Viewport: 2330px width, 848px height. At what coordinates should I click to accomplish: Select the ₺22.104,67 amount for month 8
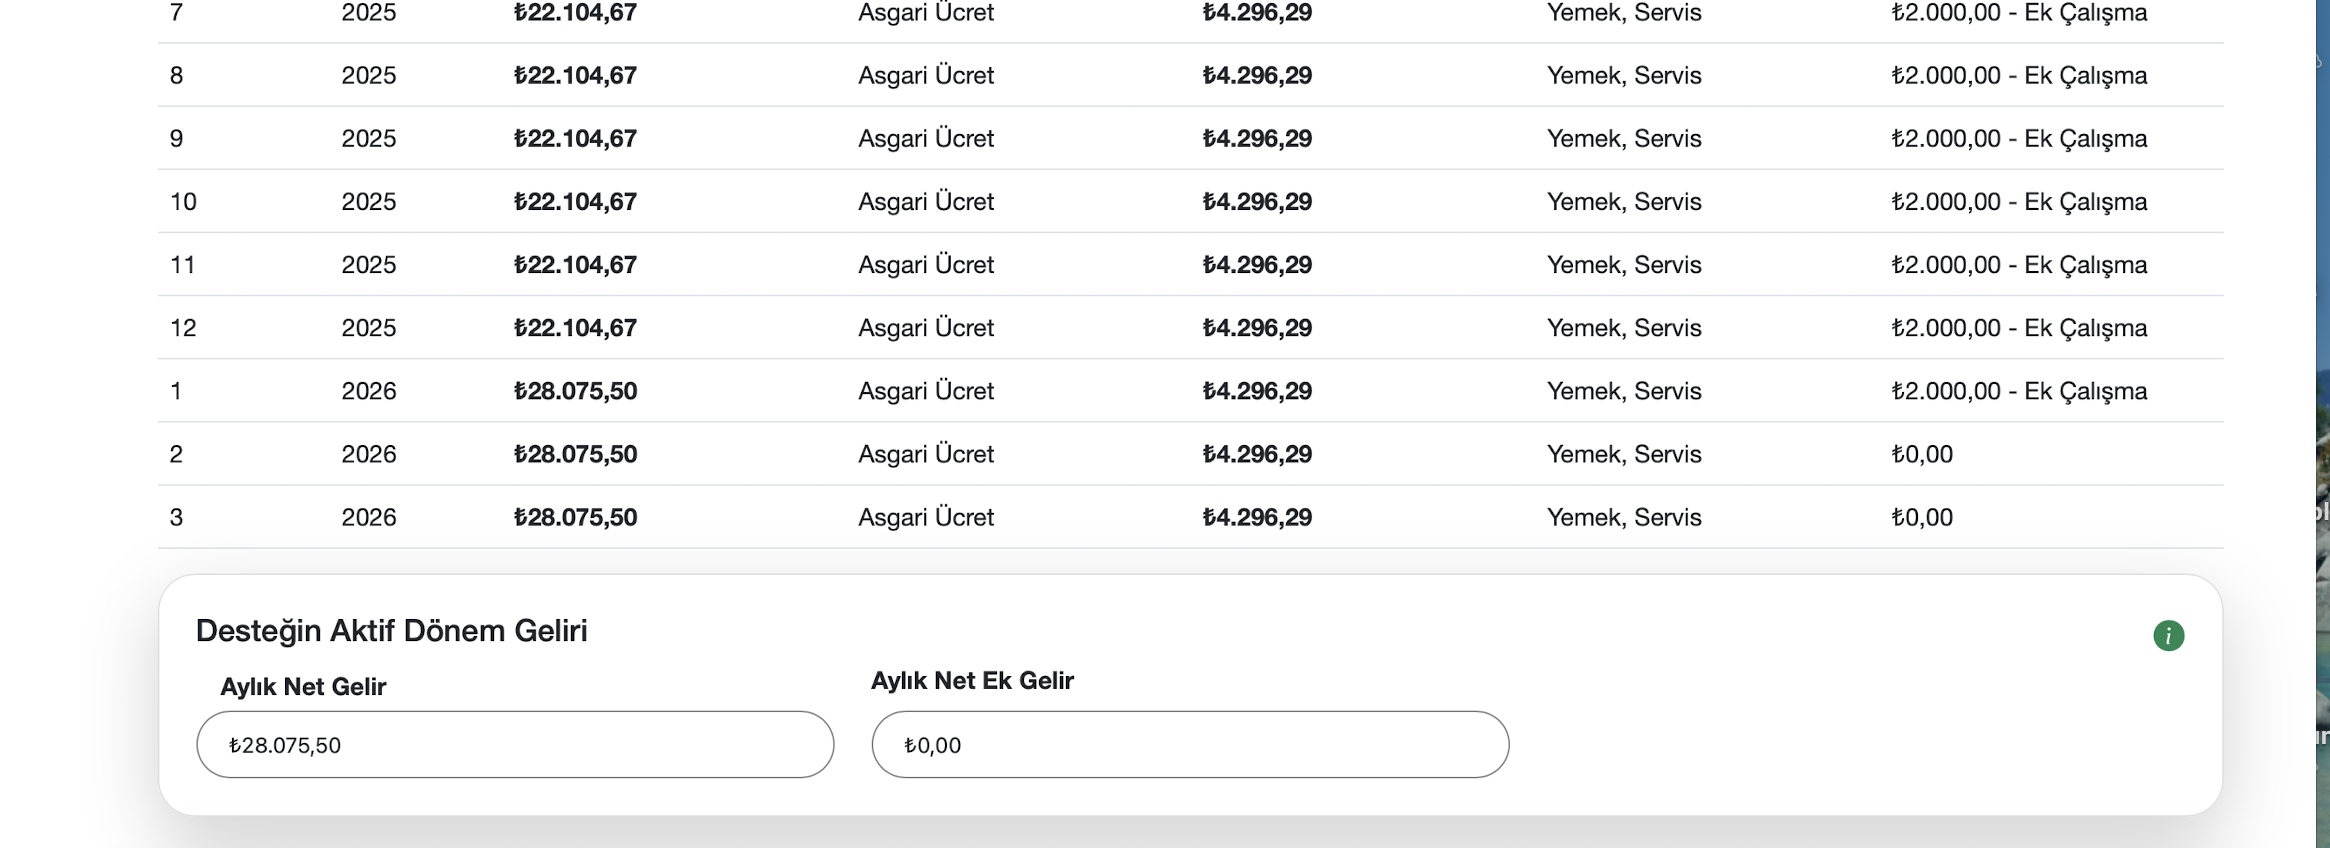point(575,75)
